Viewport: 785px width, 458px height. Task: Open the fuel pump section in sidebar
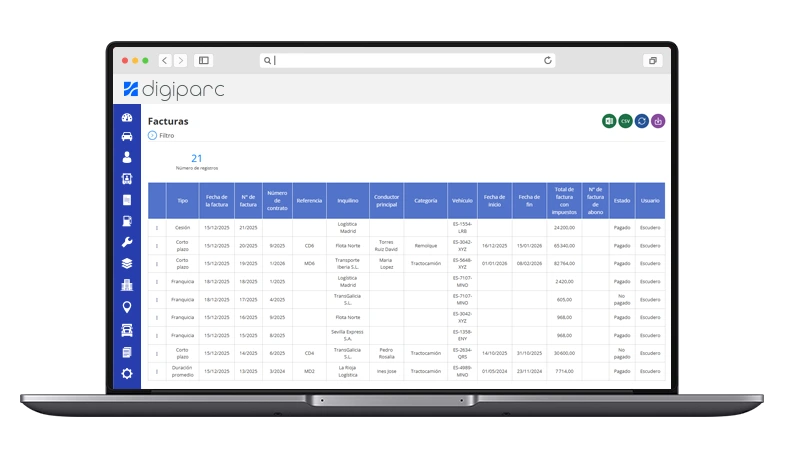[127, 221]
